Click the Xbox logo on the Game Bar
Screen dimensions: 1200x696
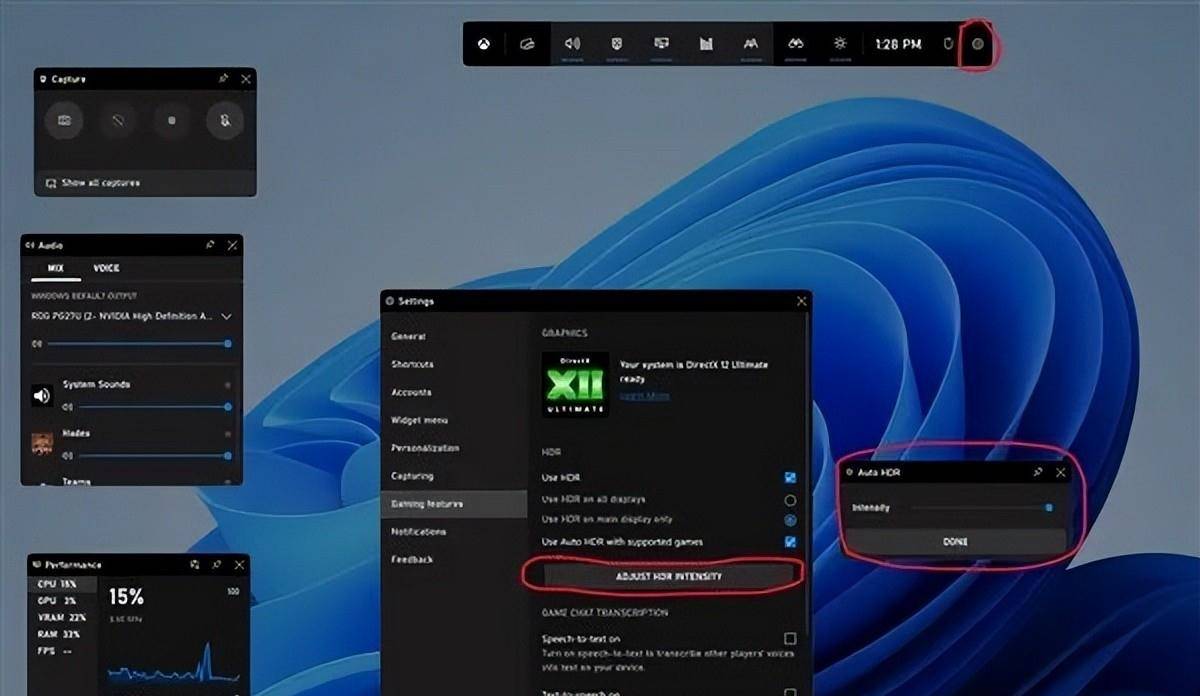coord(484,44)
